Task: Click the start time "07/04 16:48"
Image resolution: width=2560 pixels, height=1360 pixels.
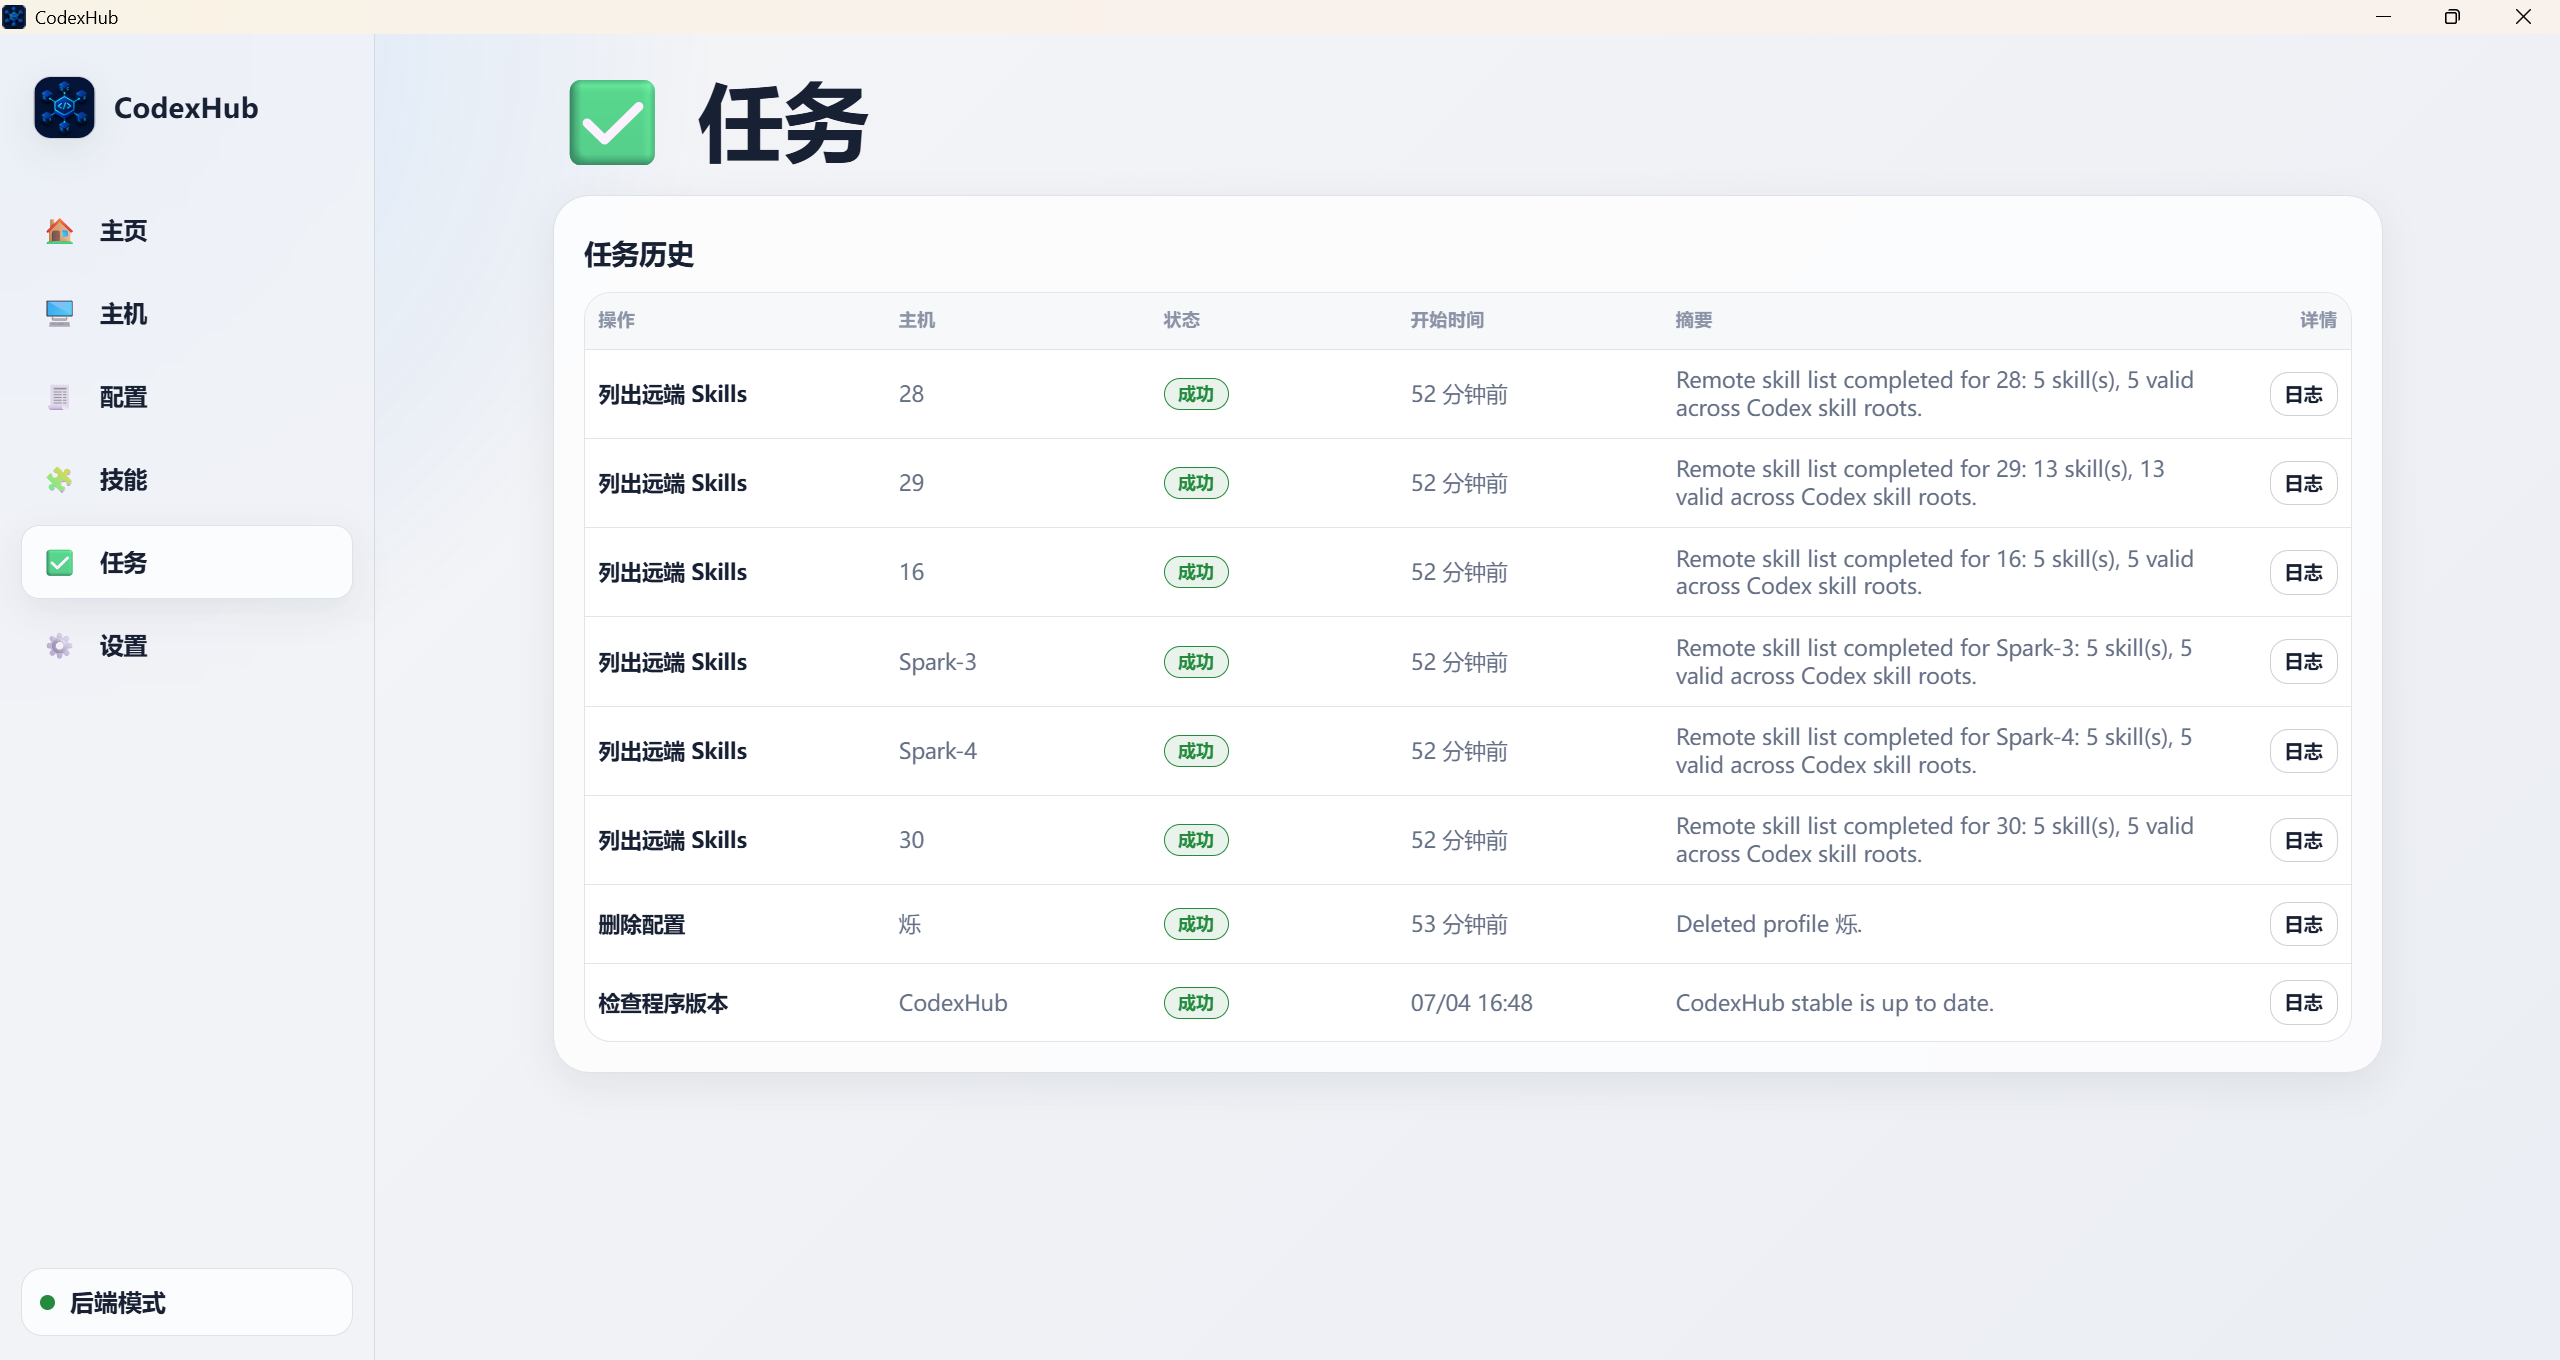Action: point(1471,1003)
